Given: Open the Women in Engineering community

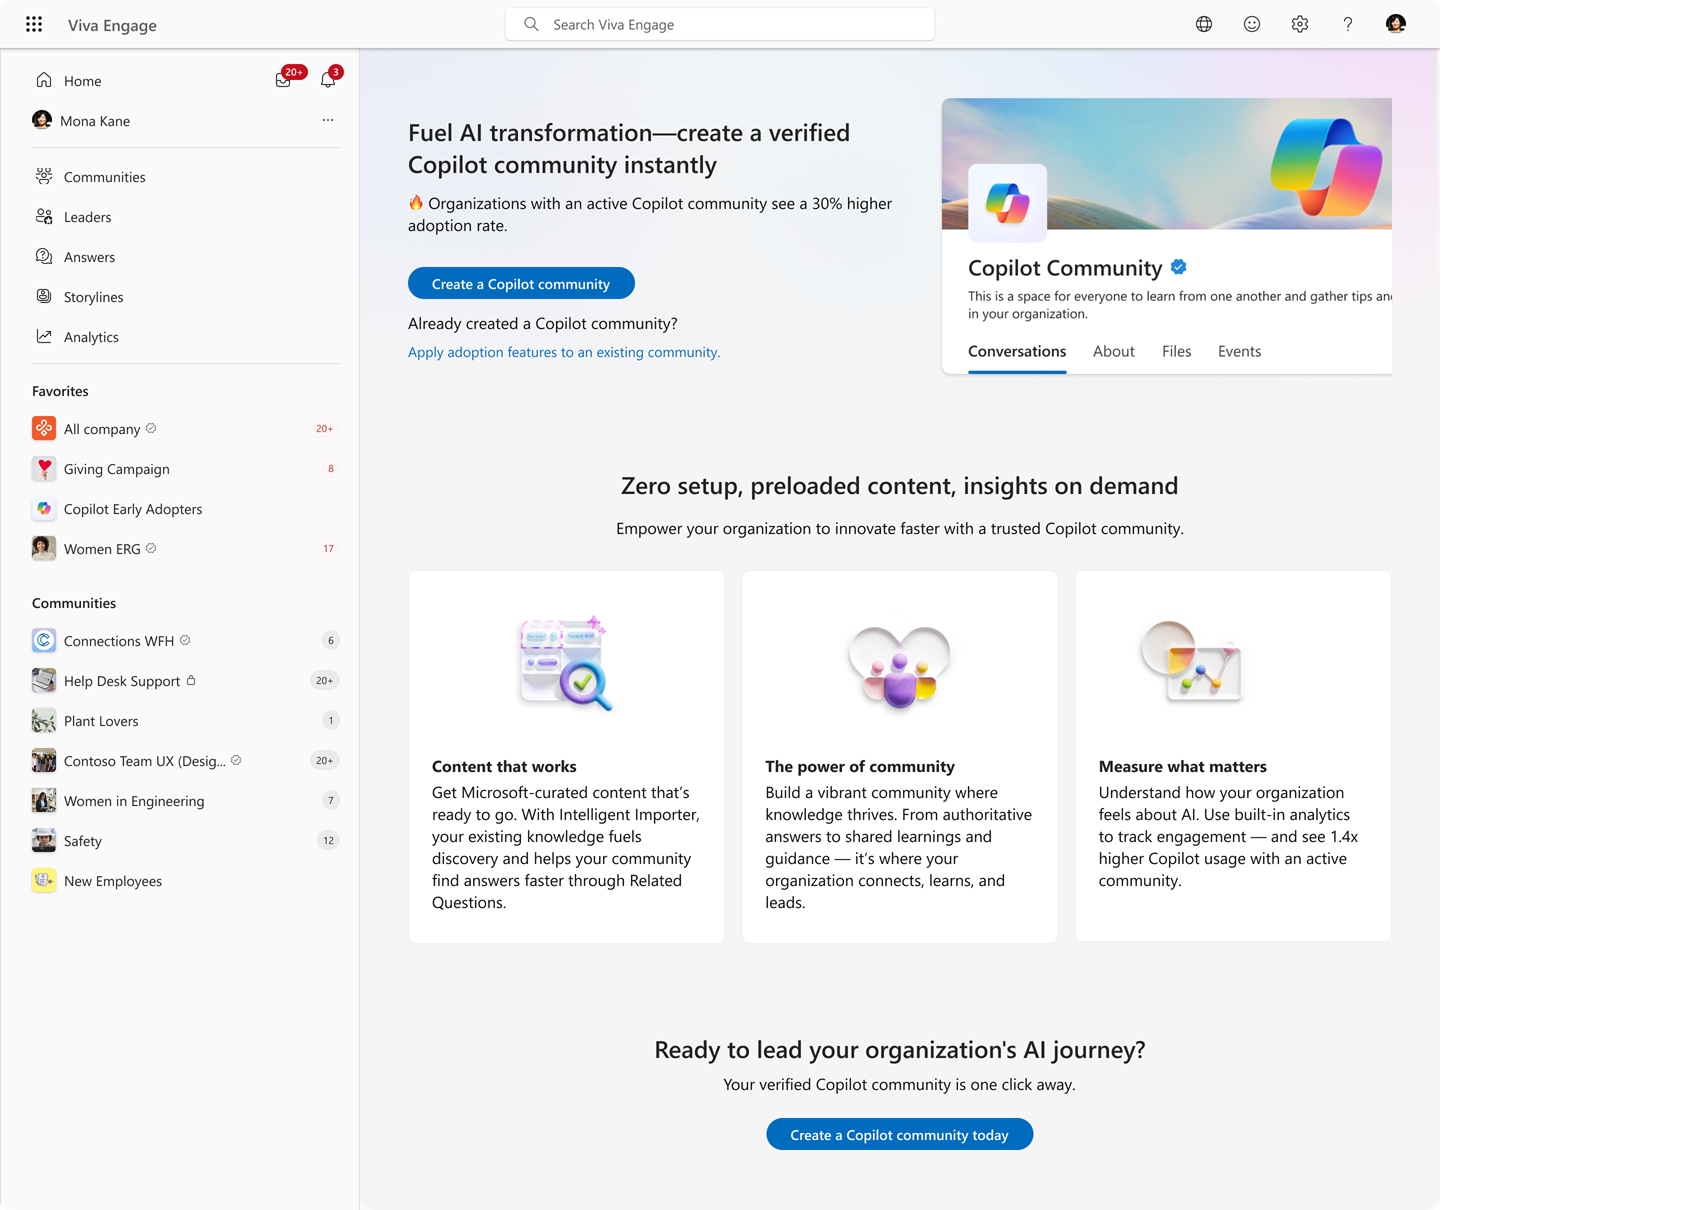Looking at the screenshot, I should tap(134, 800).
